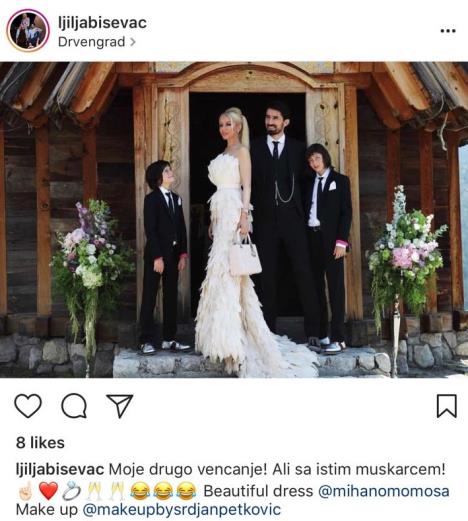Open the Drvengrad location tag
468x521 pixels.
(x=92, y=42)
